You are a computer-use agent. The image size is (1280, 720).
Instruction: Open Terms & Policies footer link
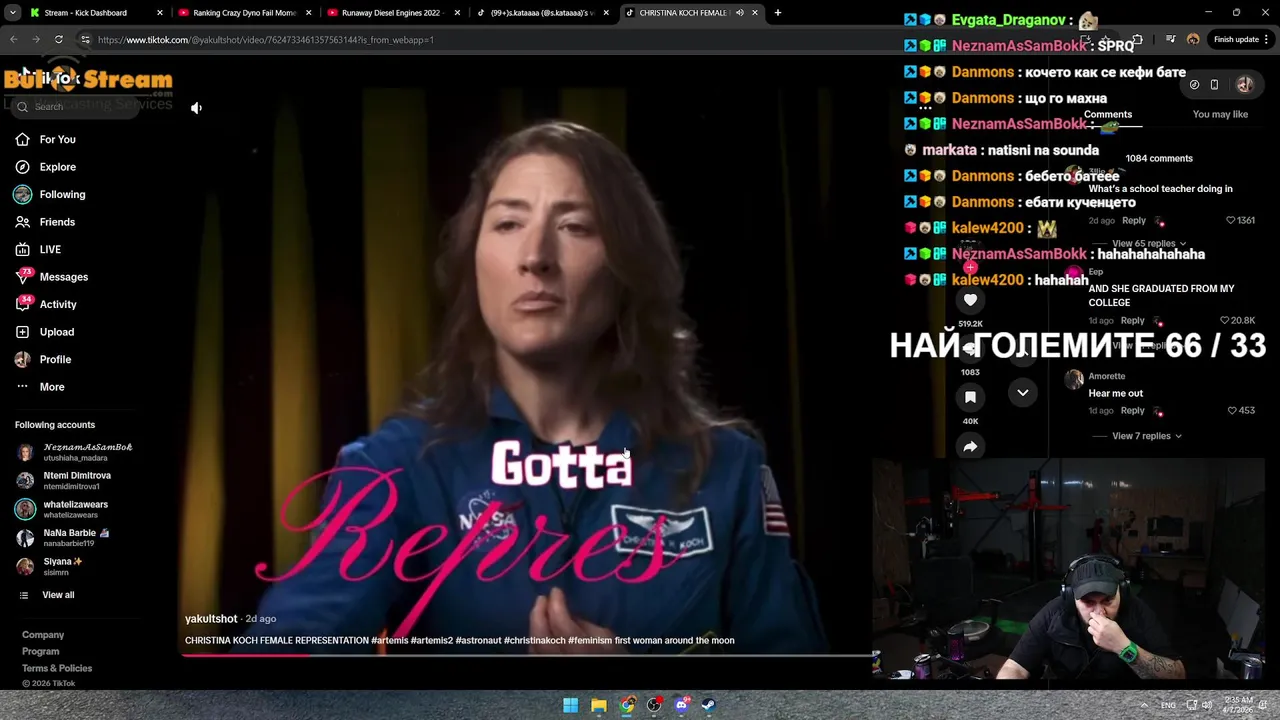(57, 668)
